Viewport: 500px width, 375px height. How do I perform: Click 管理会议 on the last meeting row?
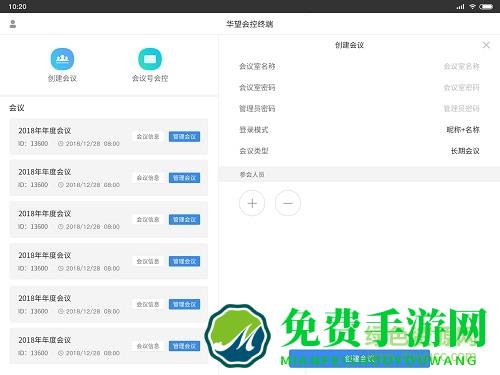[x=184, y=346]
